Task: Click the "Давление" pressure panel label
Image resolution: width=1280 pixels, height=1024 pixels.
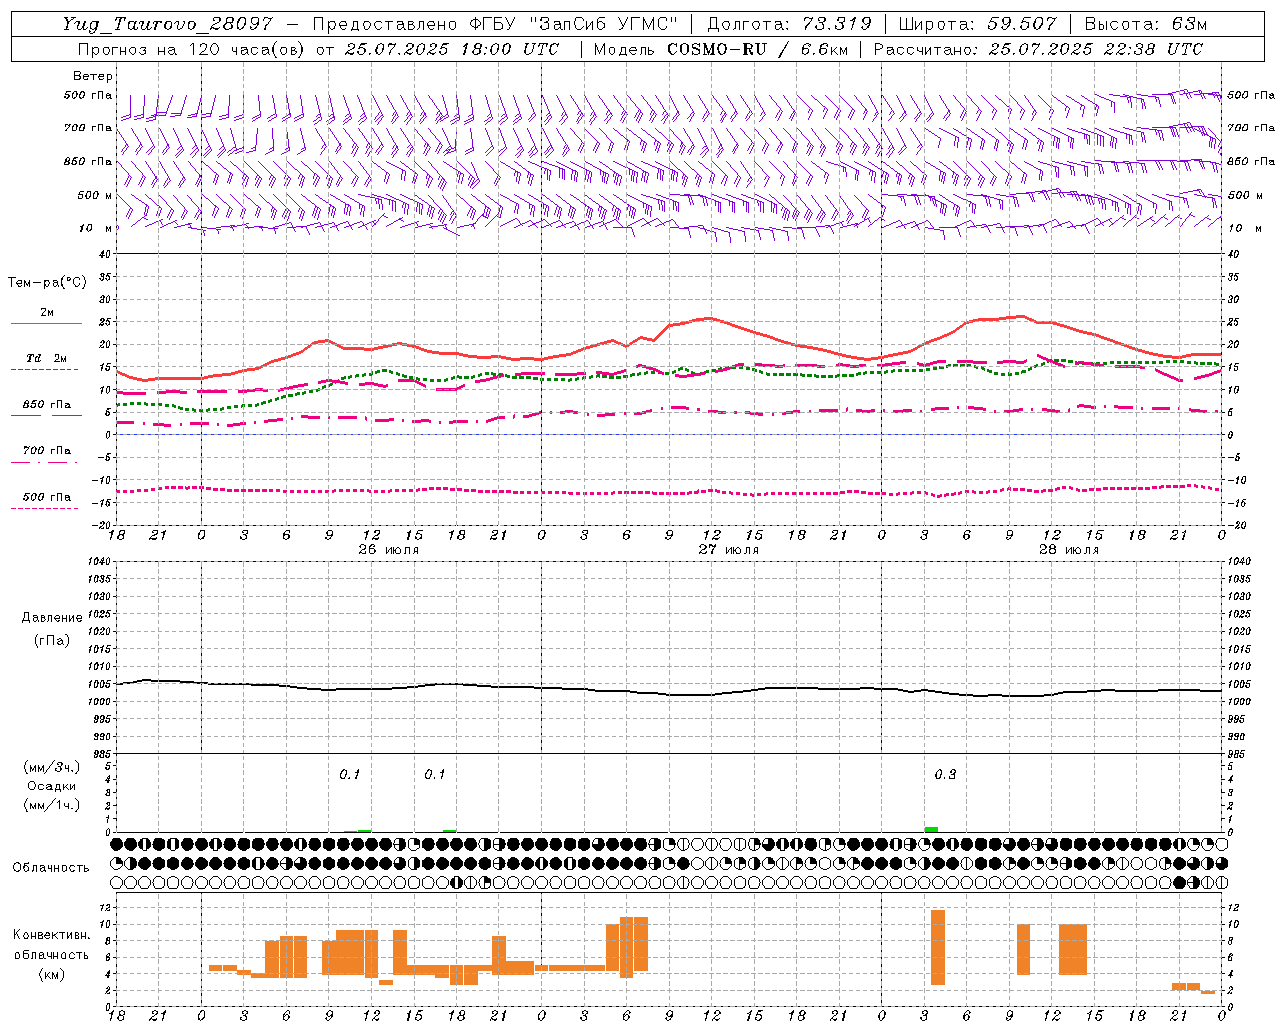Action: tap(52, 618)
